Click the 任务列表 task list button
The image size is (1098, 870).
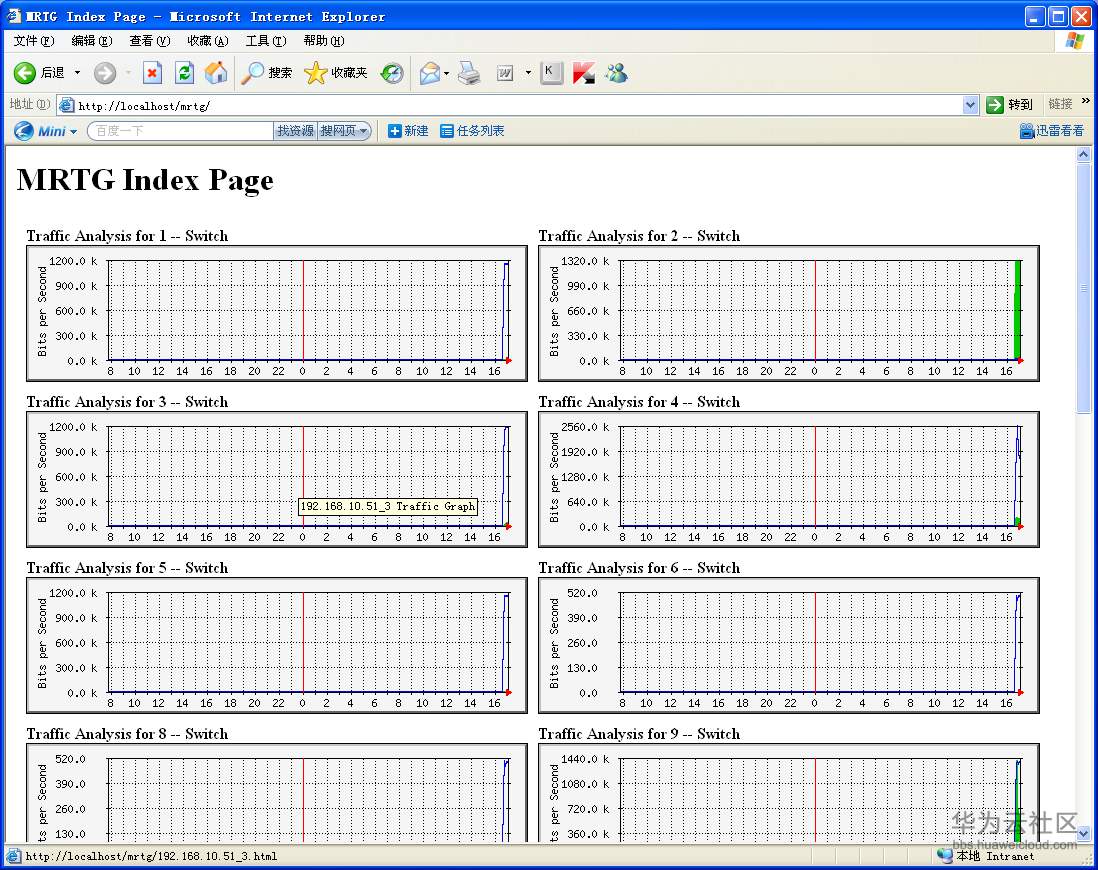point(472,131)
